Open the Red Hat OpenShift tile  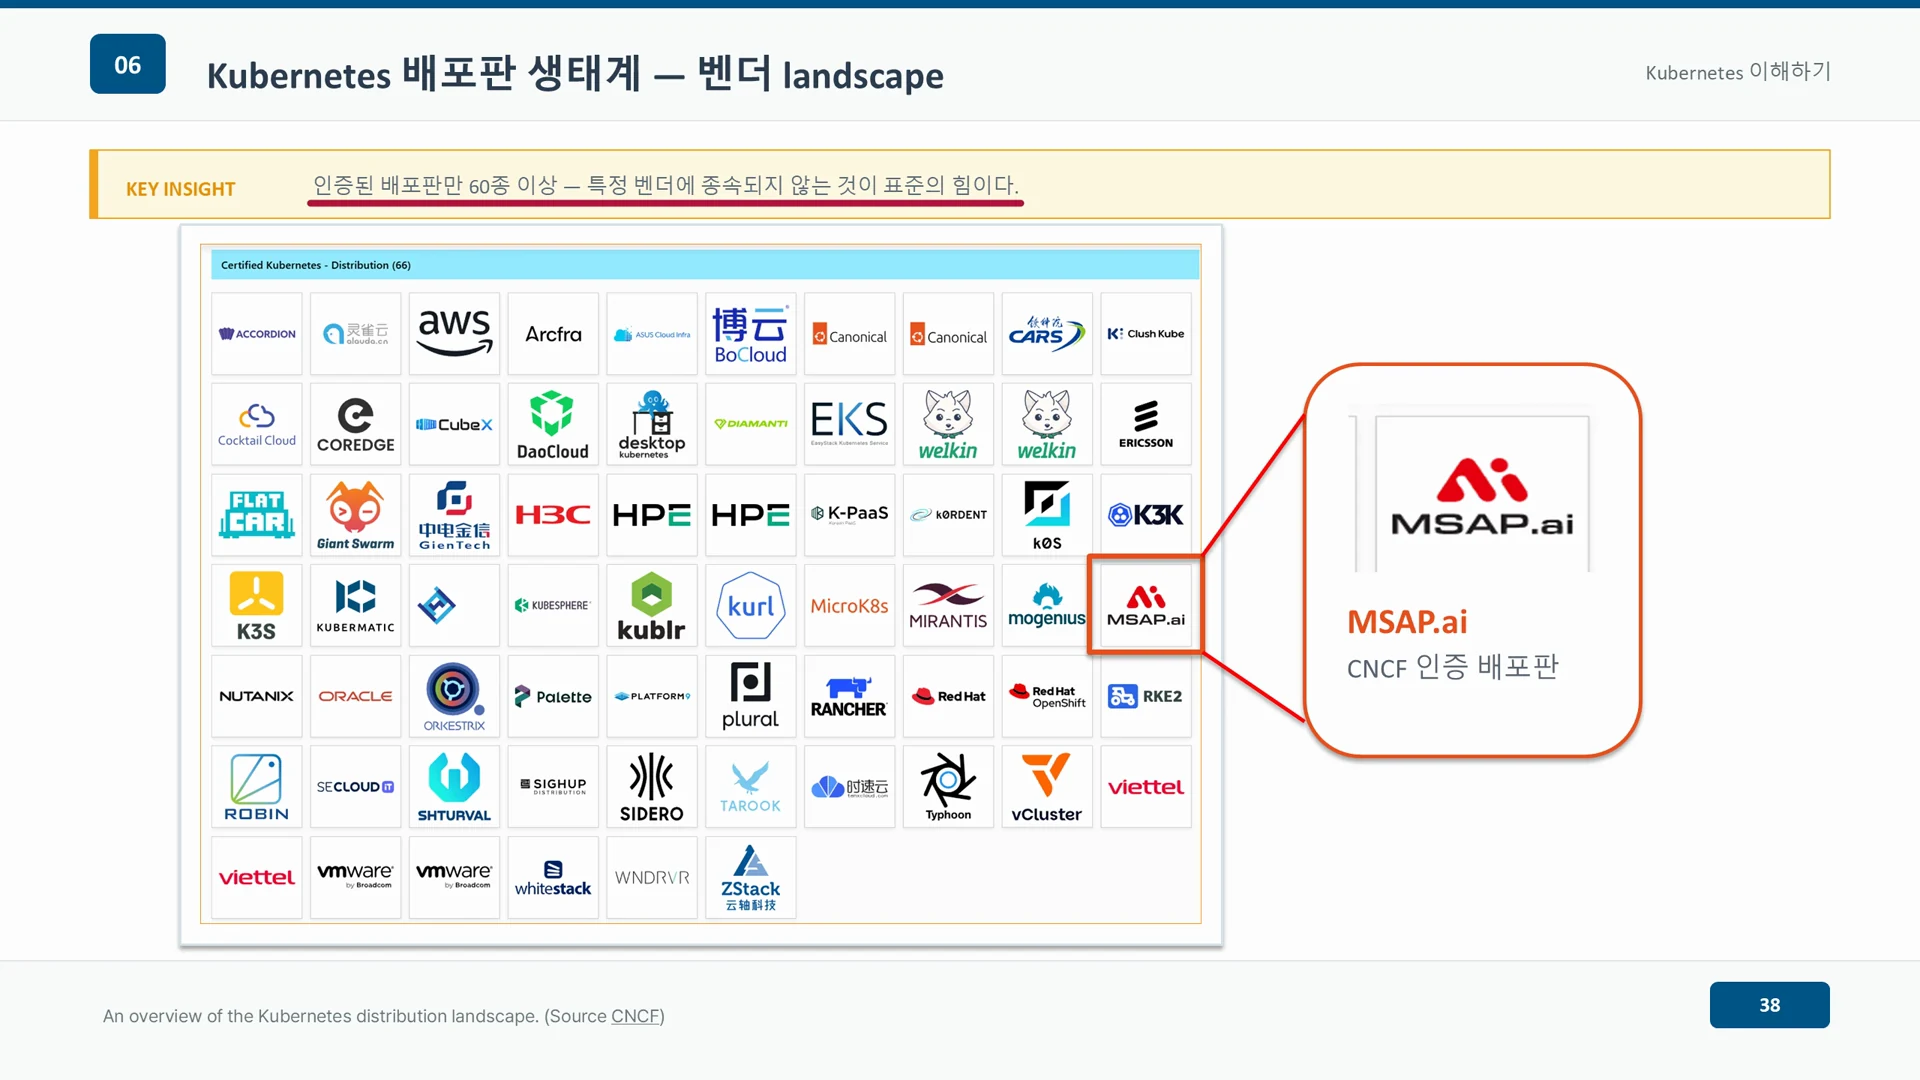[1047, 696]
